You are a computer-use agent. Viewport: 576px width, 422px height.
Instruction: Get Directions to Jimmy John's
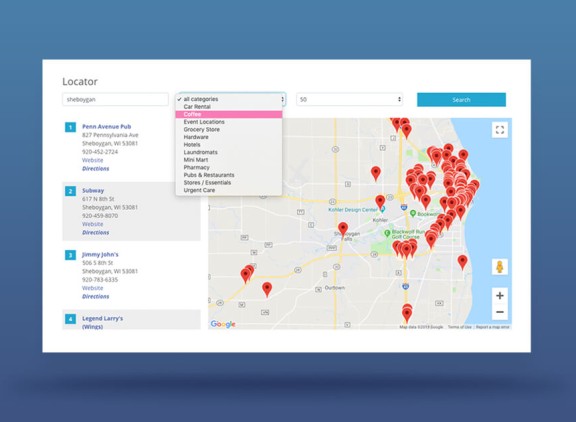[x=96, y=296]
